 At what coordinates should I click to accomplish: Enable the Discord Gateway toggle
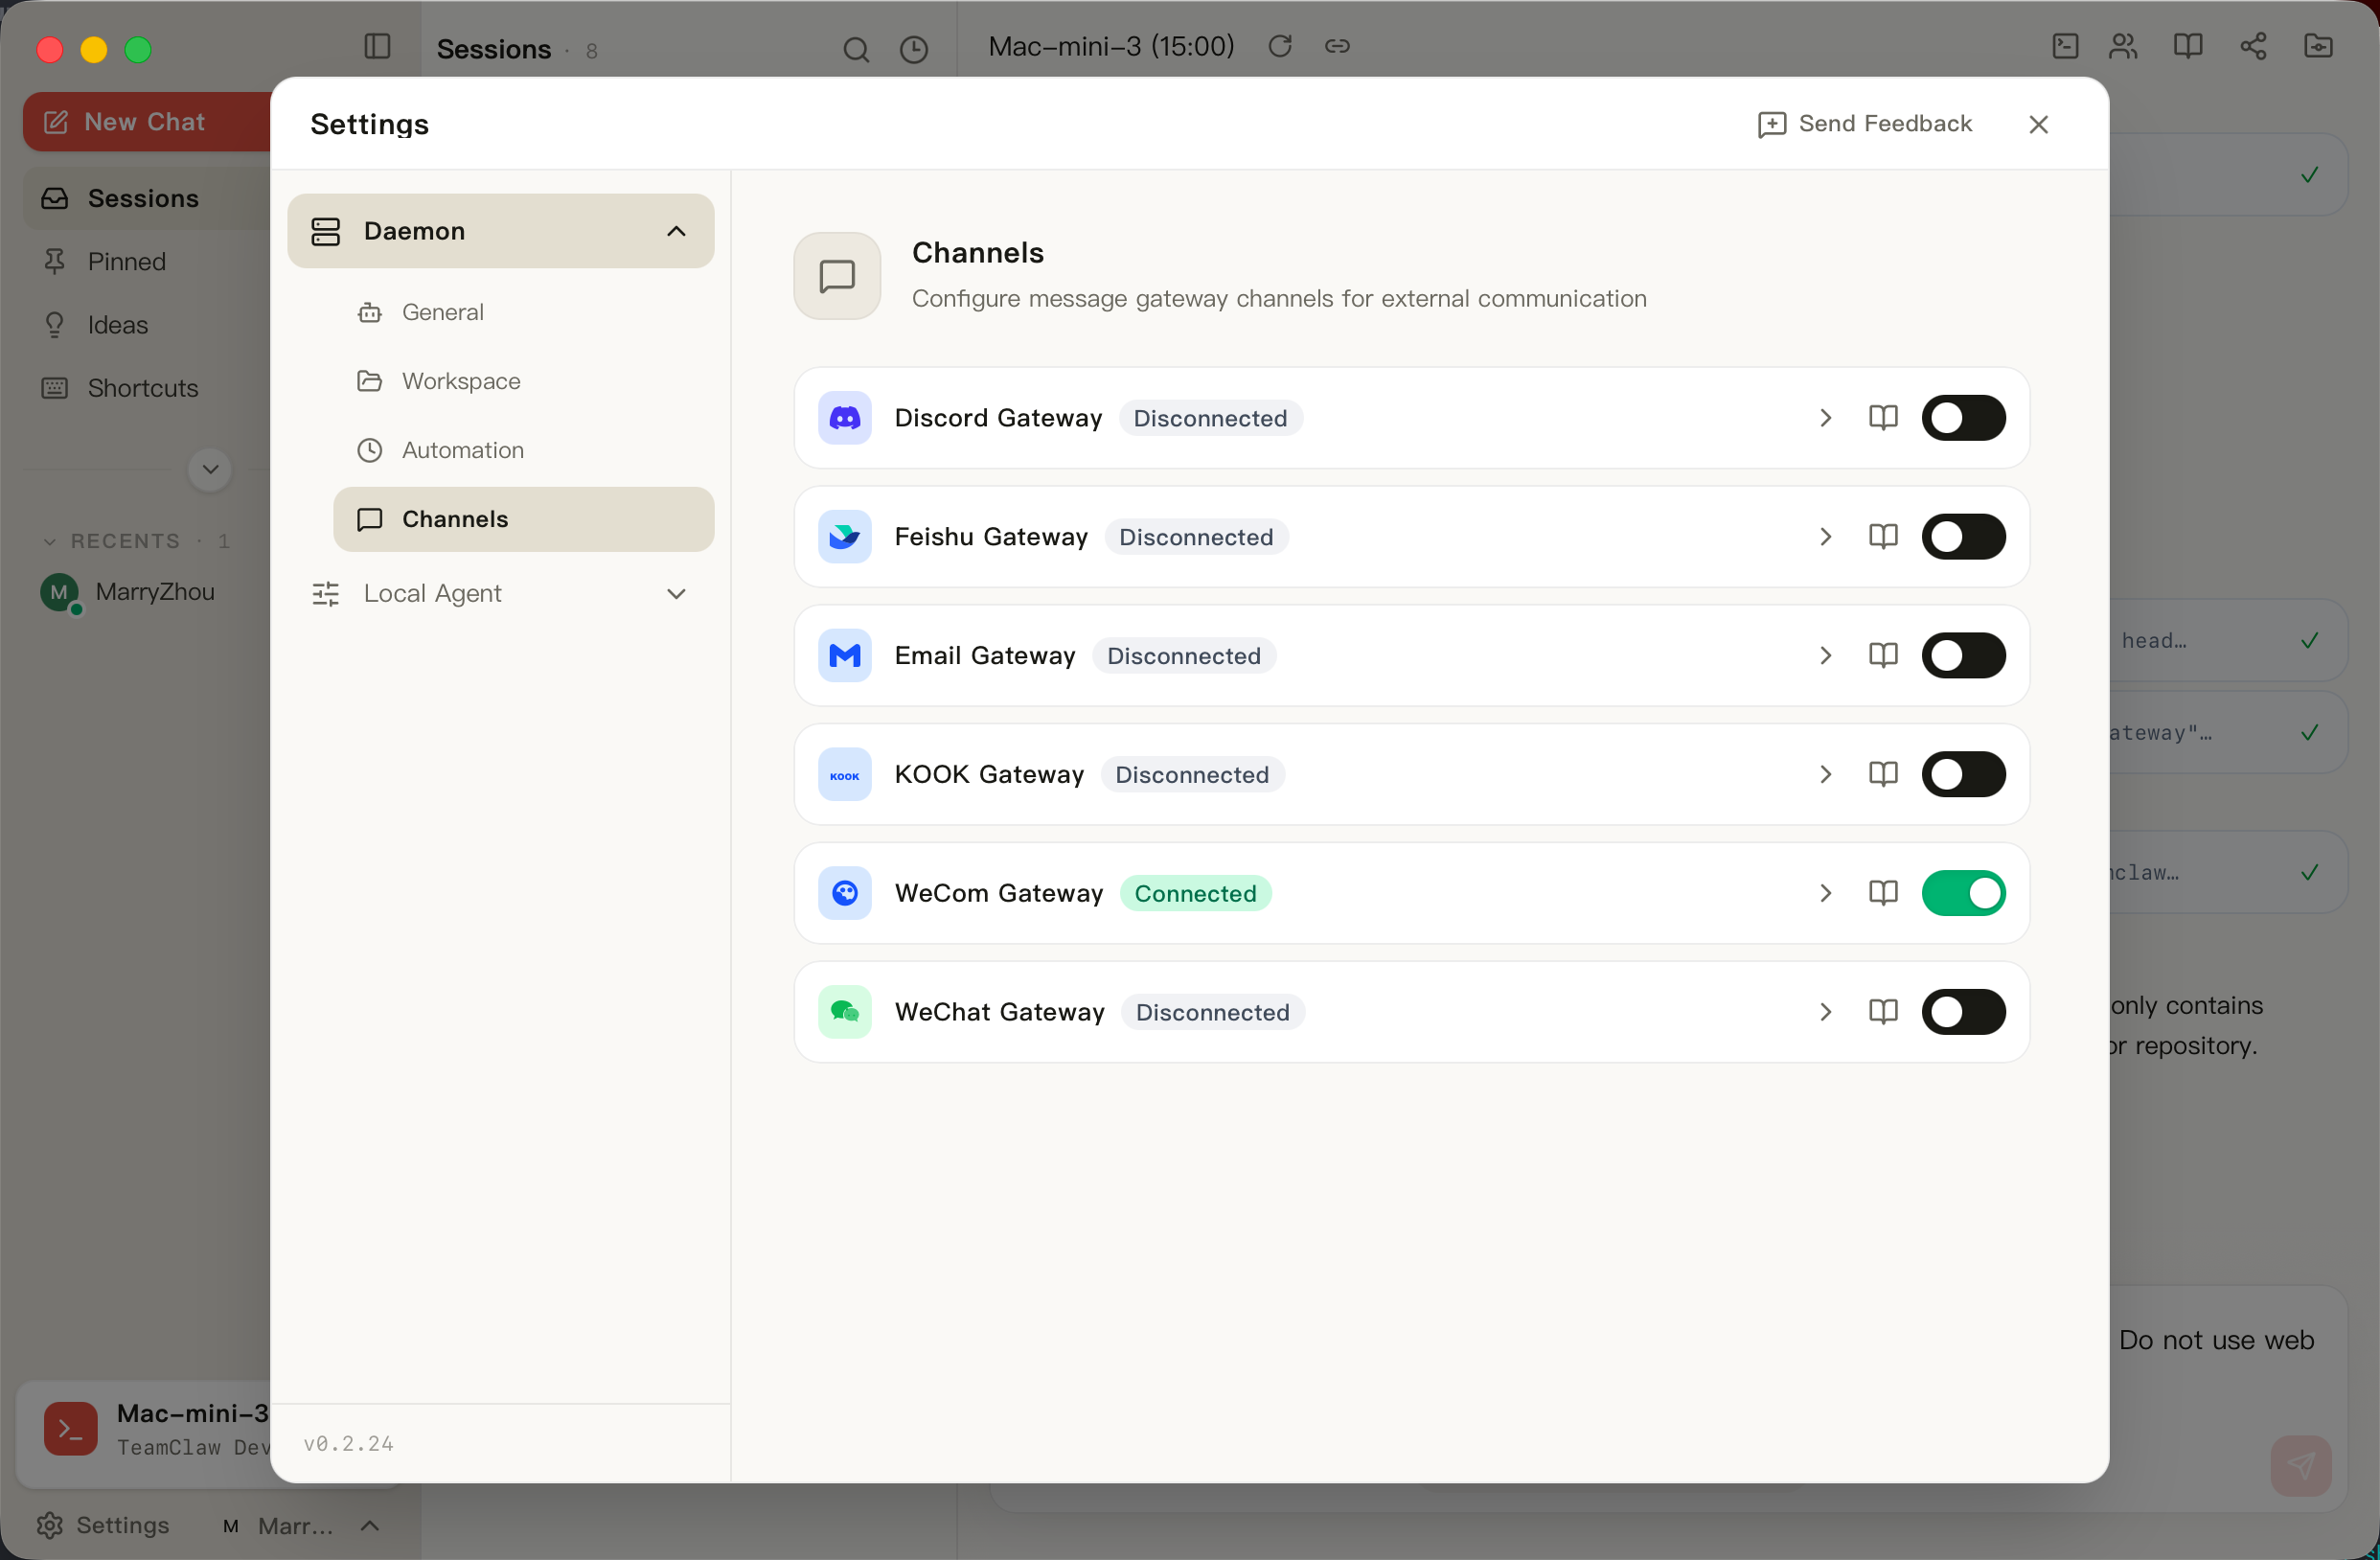tap(1963, 418)
